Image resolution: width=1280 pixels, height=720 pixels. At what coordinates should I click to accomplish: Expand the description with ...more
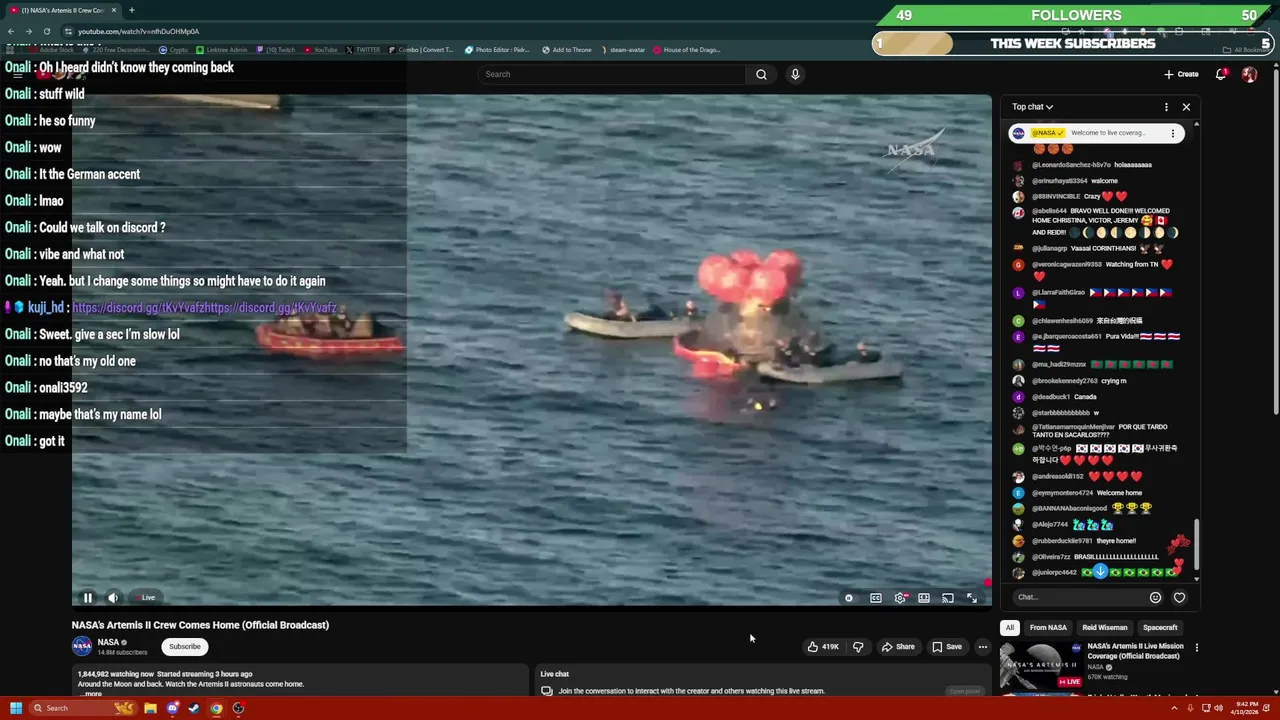pyautogui.click(x=91, y=693)
